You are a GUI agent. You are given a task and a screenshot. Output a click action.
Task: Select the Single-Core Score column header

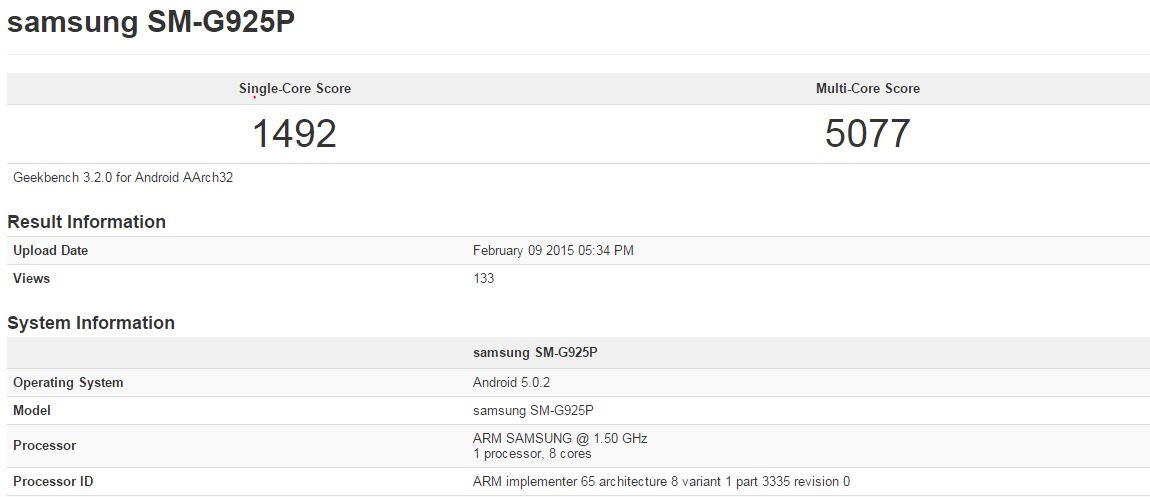coord(295,89)
